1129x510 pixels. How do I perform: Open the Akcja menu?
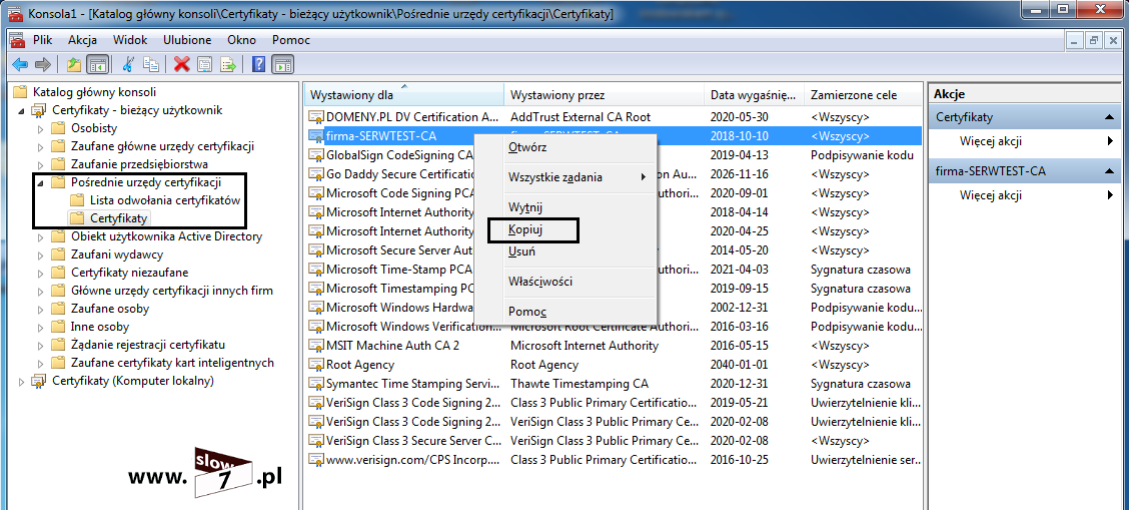[83, 40]
